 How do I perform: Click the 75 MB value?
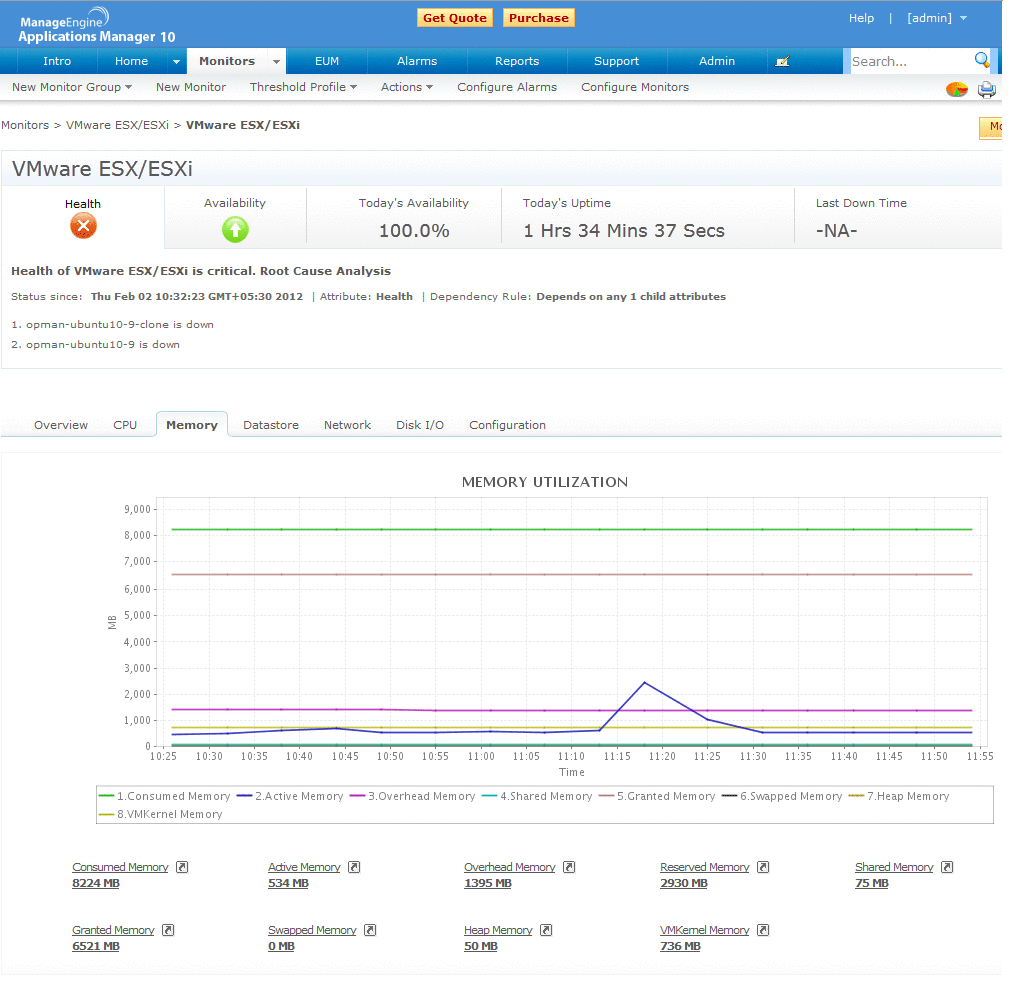pyautogui.click(x=872, y=884)
